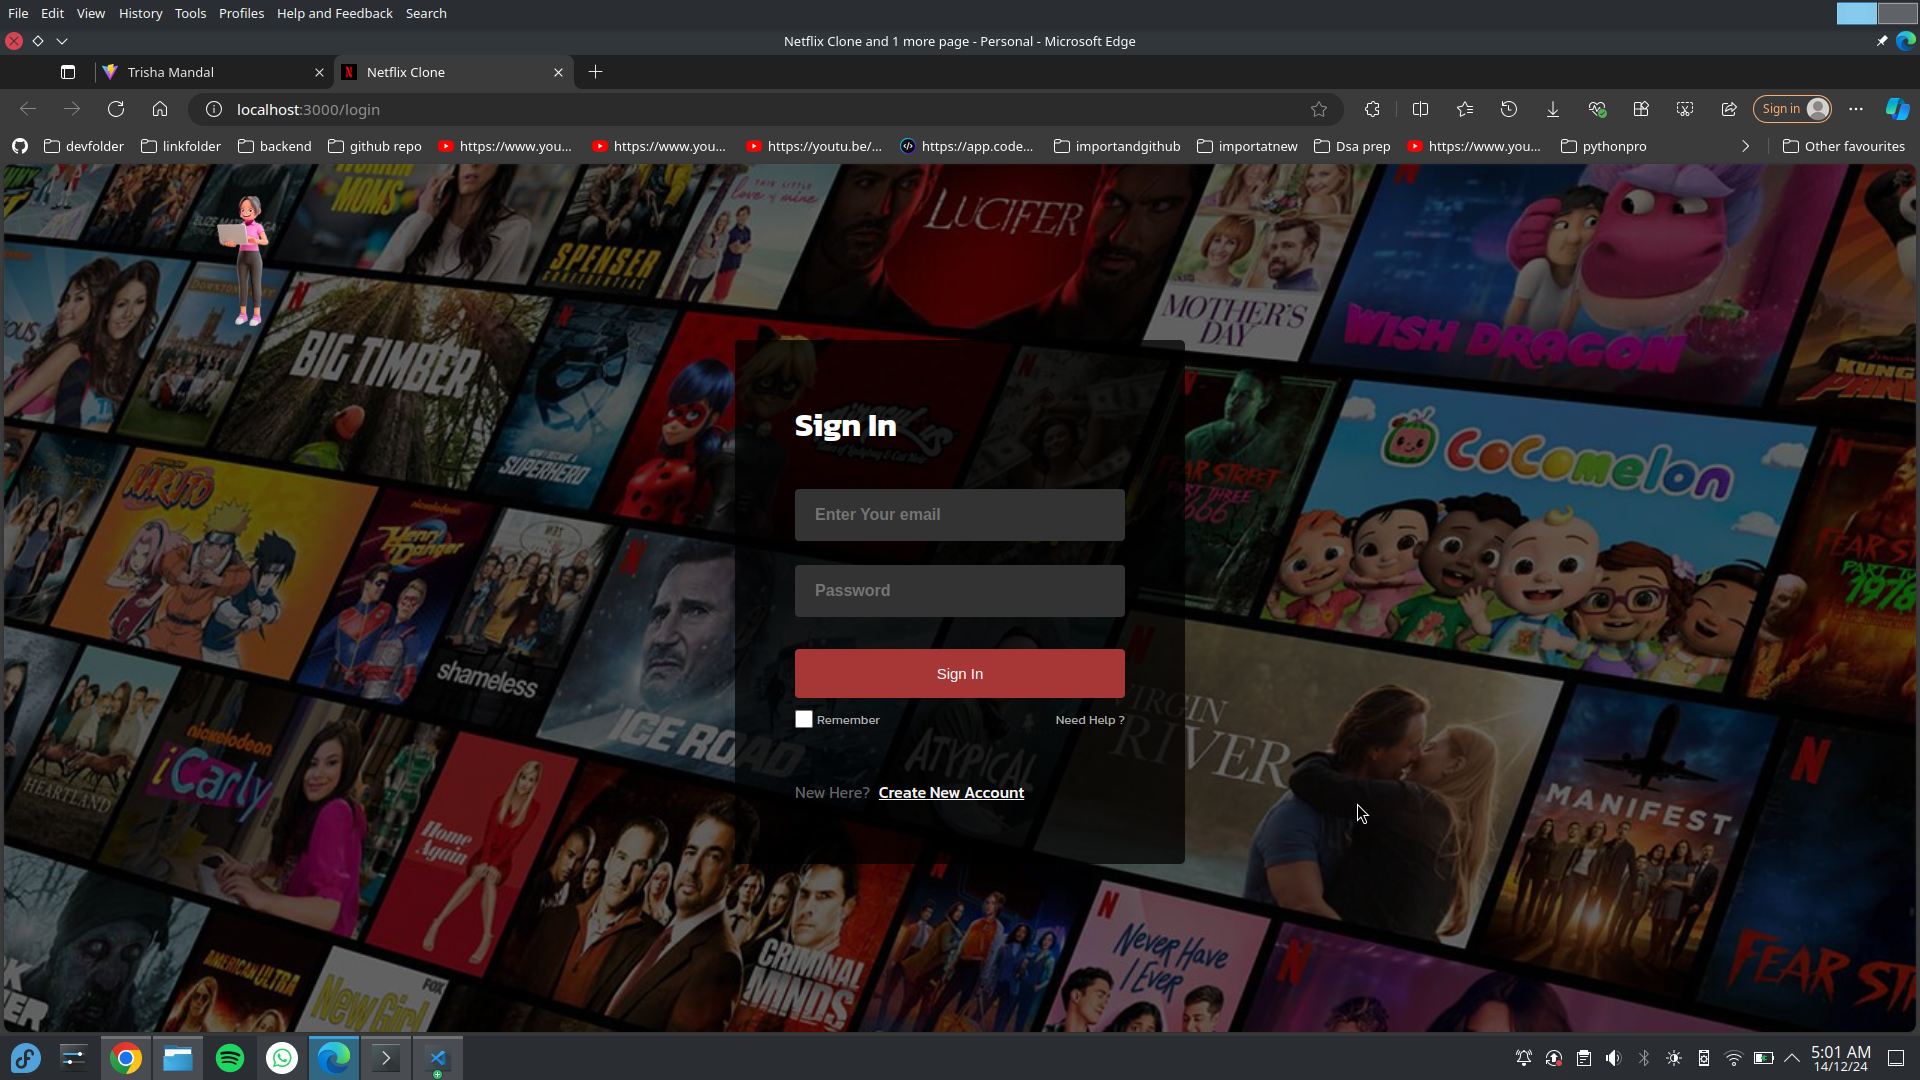Open Spotify from the taskbar

pyautogui.click(x=230, y=1058)
